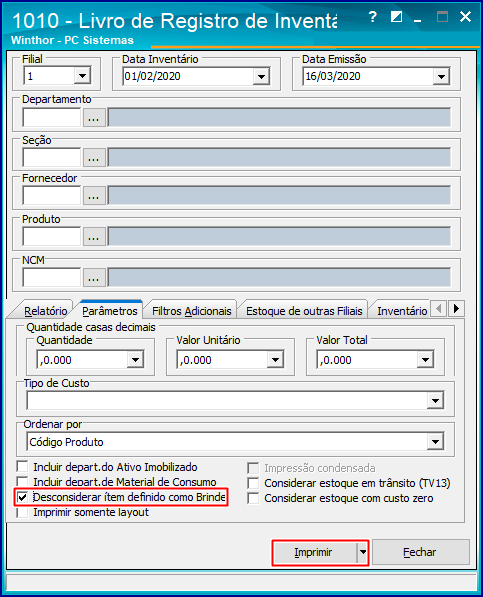
Task: Enable Considerar estoque com custo zero
Action: pos(253,498)
